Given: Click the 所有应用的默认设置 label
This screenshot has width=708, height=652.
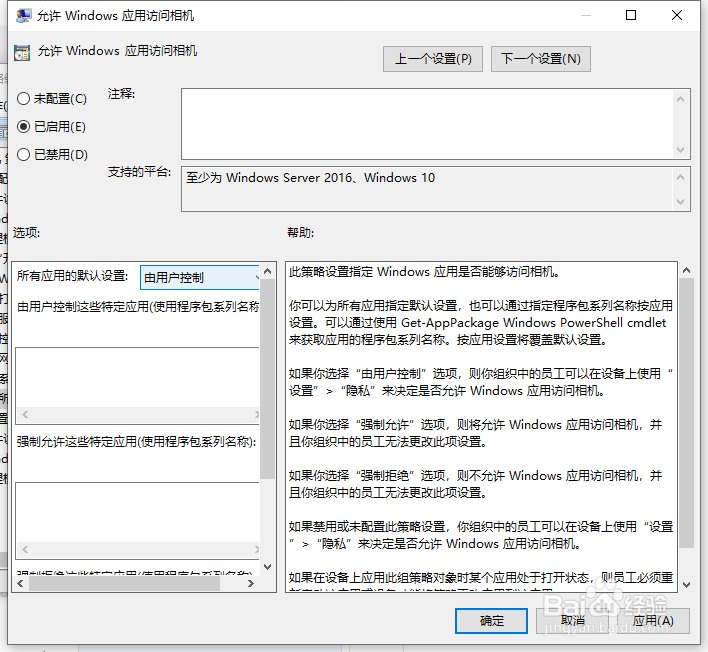Looking at the screenshot, I should coord(72,275).
